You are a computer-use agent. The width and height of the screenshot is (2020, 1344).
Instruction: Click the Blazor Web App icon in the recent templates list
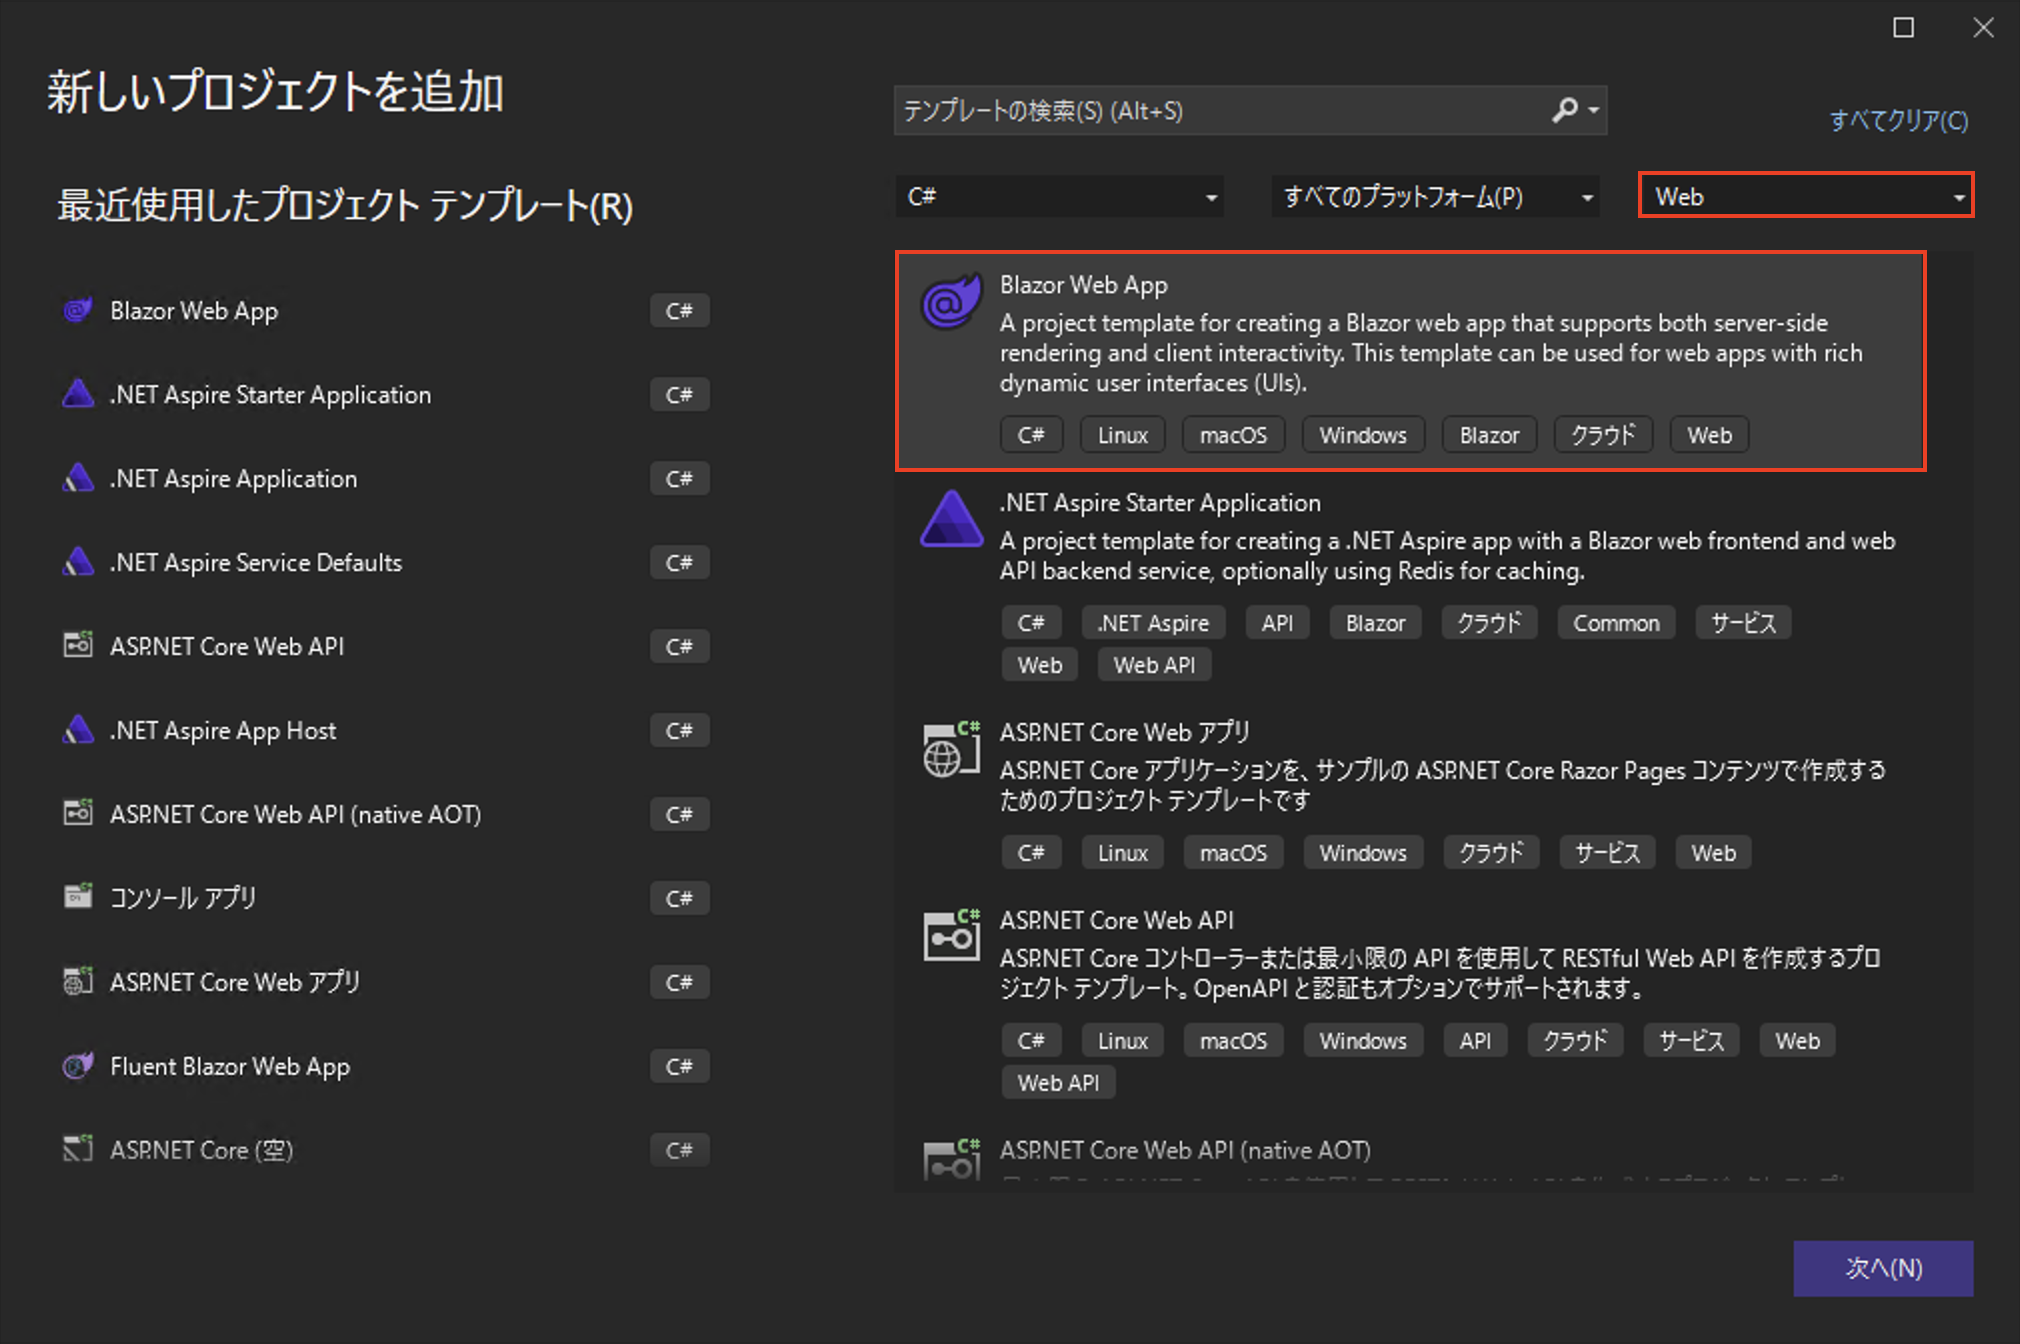(x=78, y=311)
